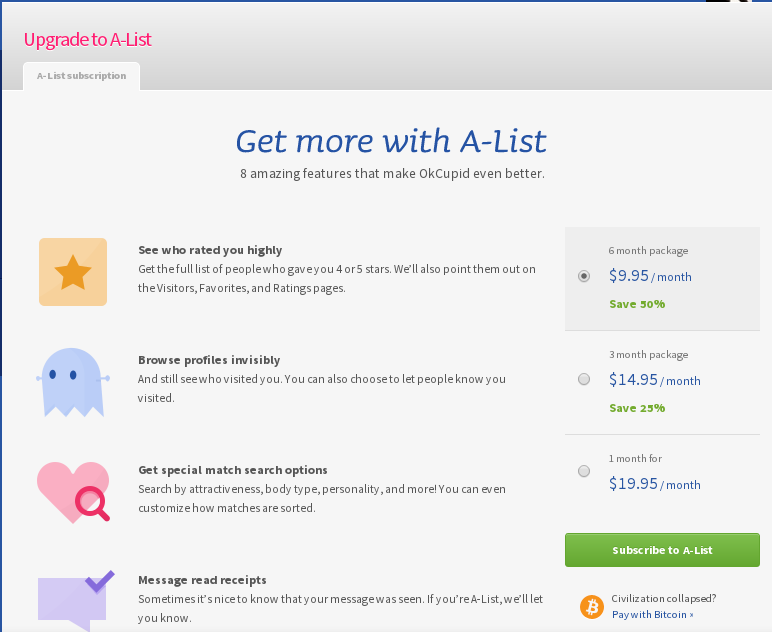Click the 'See who rated you highly' title
The image size is (772, 632).
click(210, 250)
